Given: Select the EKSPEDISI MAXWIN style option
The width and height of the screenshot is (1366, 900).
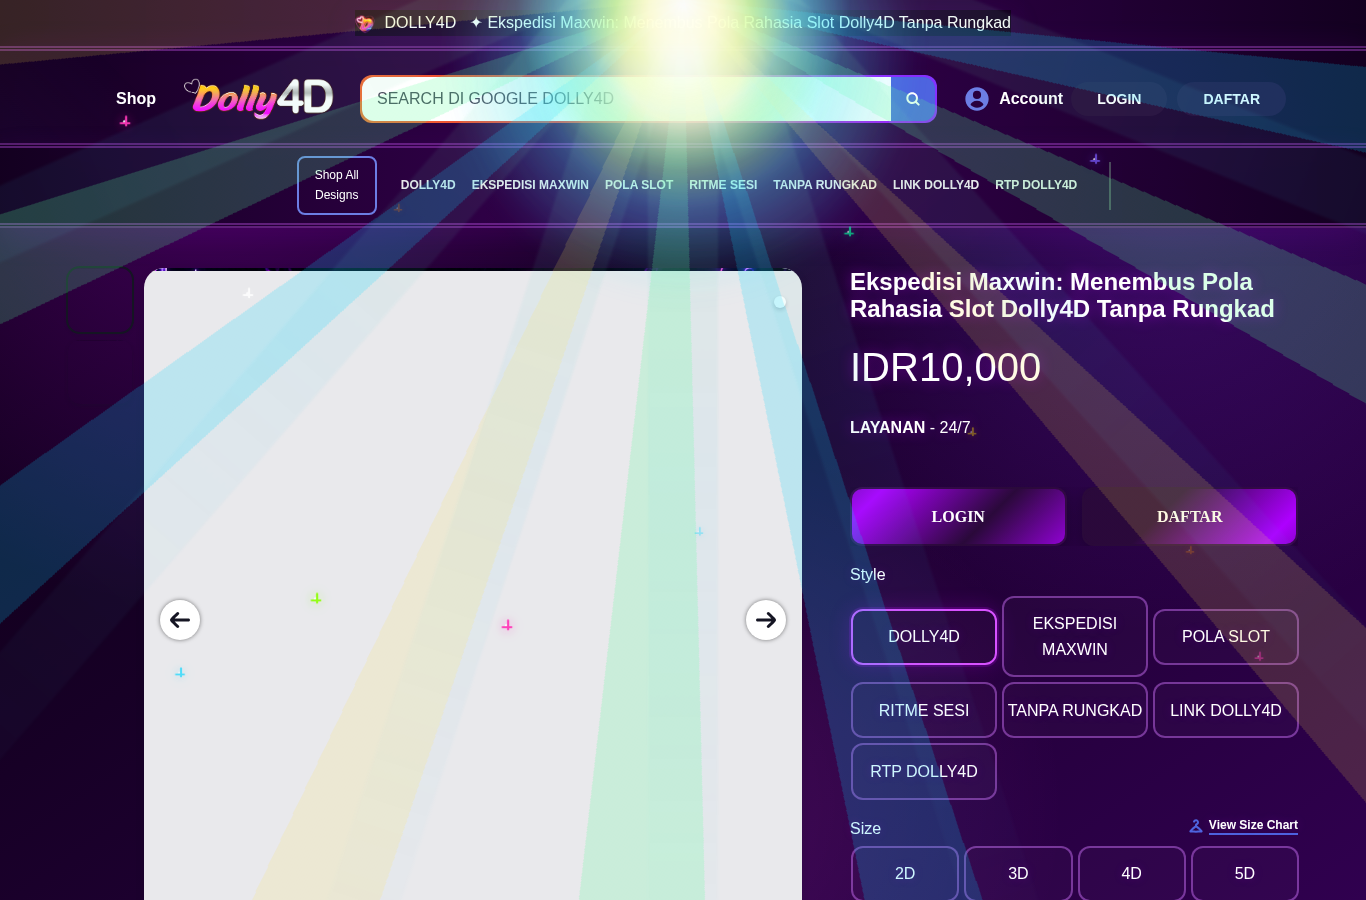Looking at the screenshot, I should (x=1075, y=637).
